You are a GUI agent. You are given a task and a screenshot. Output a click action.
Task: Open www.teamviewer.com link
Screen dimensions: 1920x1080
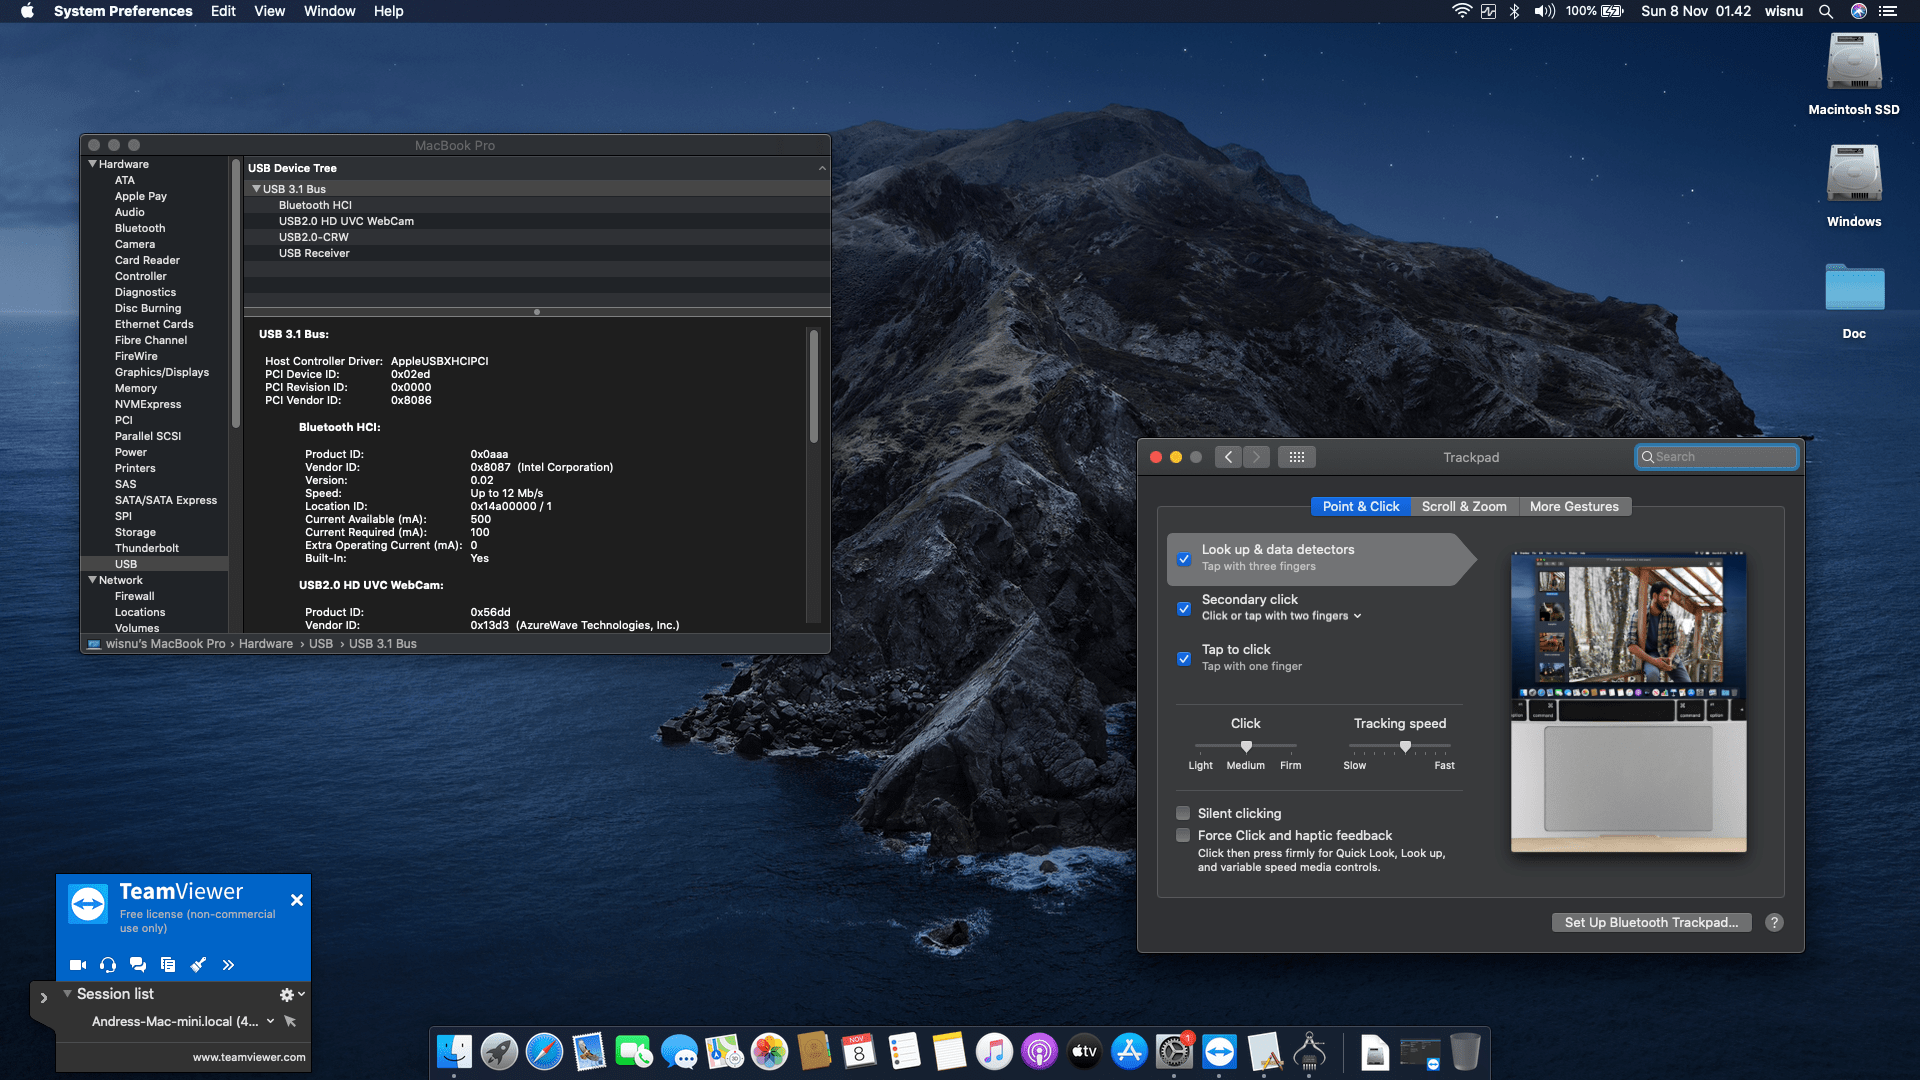click(x=248, y=1056)
